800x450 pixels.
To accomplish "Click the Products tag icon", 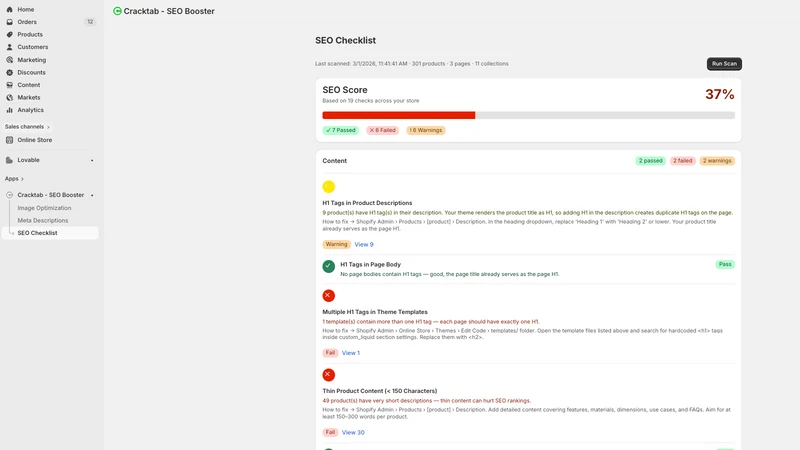I will click(9, 34).
